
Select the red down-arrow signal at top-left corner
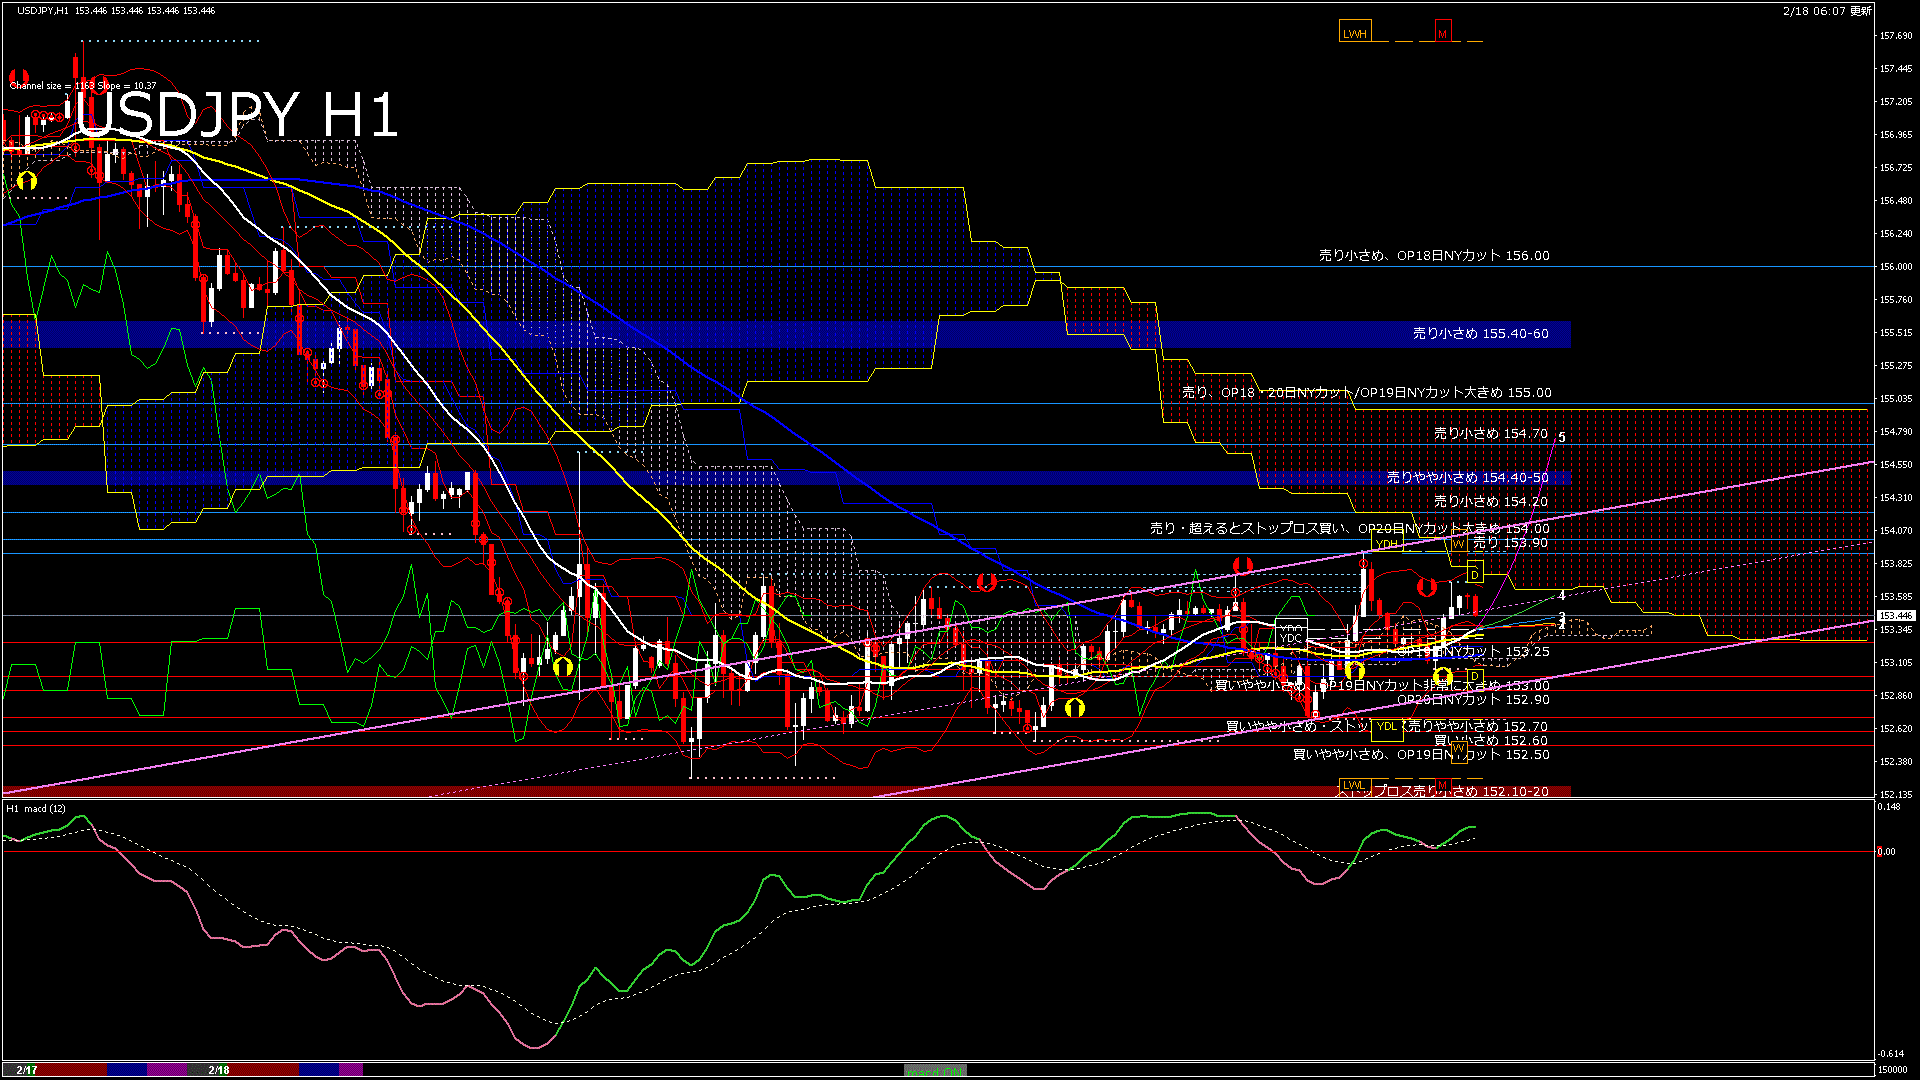18,76
